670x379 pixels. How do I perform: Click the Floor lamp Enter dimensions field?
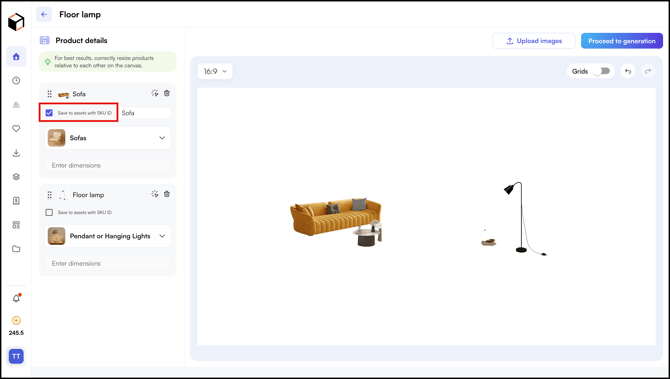(x=108, y=264)
